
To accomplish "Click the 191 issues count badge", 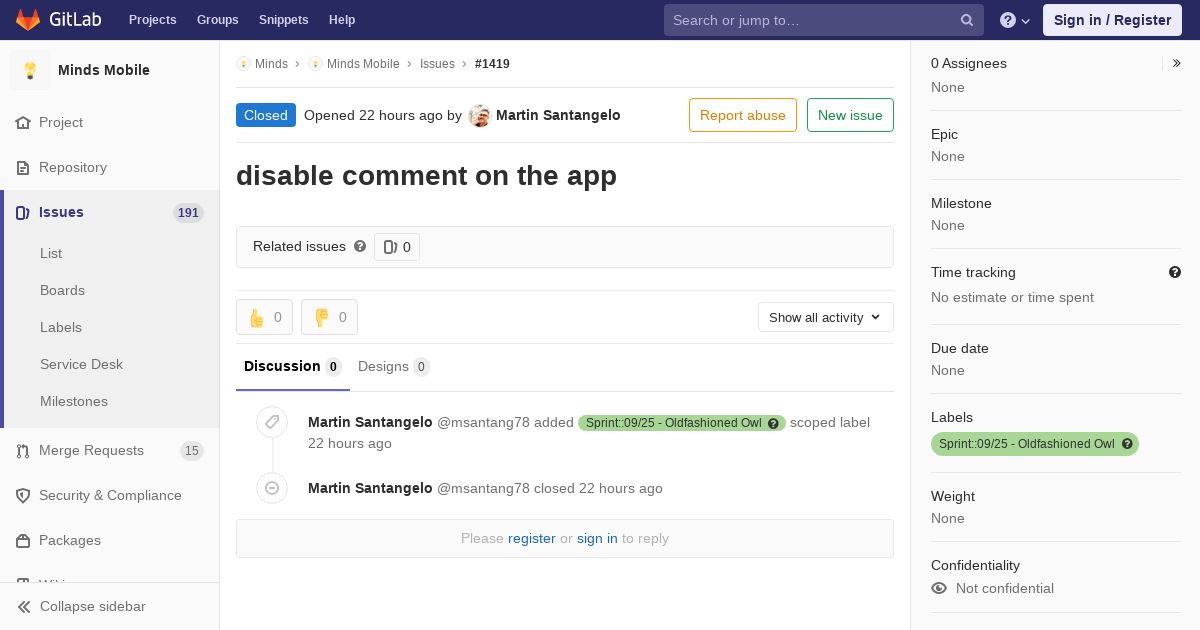I will [188, 213].
